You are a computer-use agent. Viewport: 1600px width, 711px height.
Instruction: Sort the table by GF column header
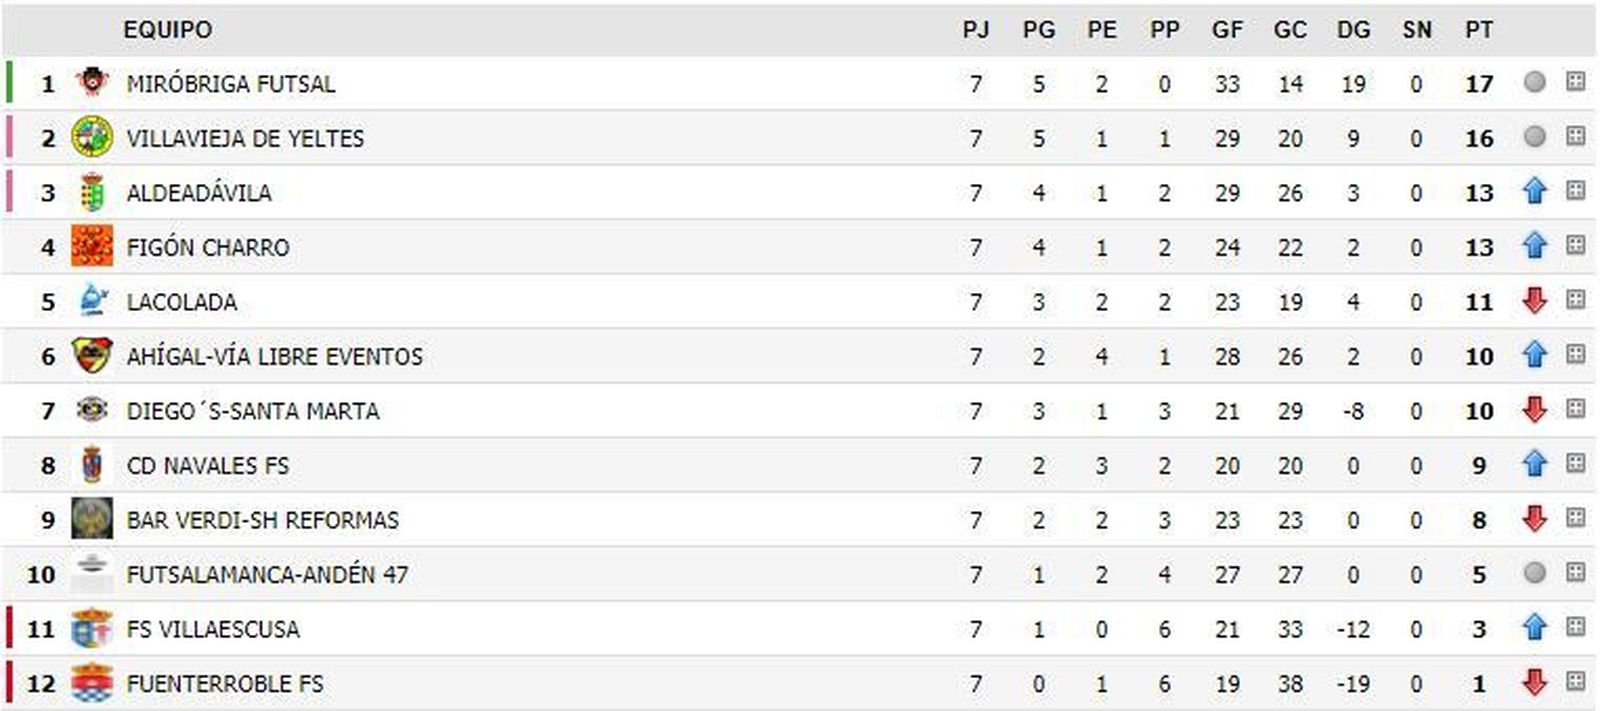click(1227, 30)
